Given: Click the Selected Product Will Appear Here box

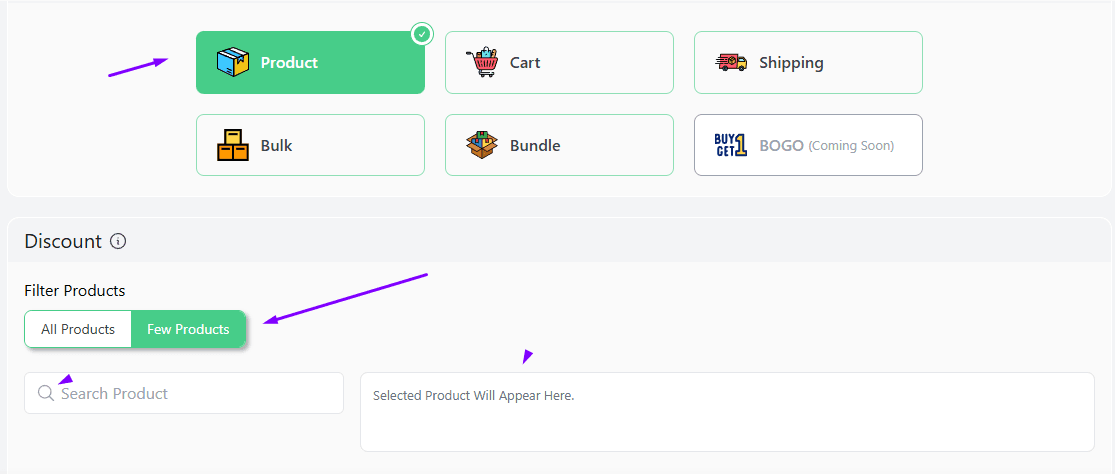Looking at the screenshot, I should [x=727, y=411].
